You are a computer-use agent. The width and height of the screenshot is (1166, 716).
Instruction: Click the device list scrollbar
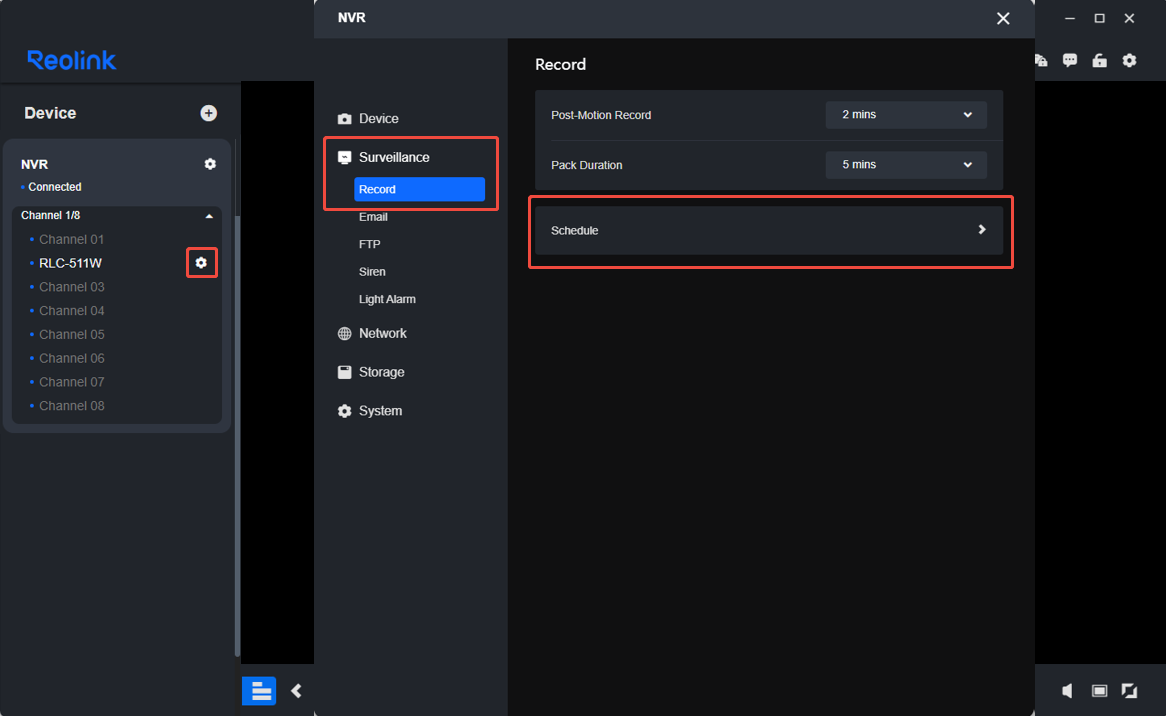(237, 436)
